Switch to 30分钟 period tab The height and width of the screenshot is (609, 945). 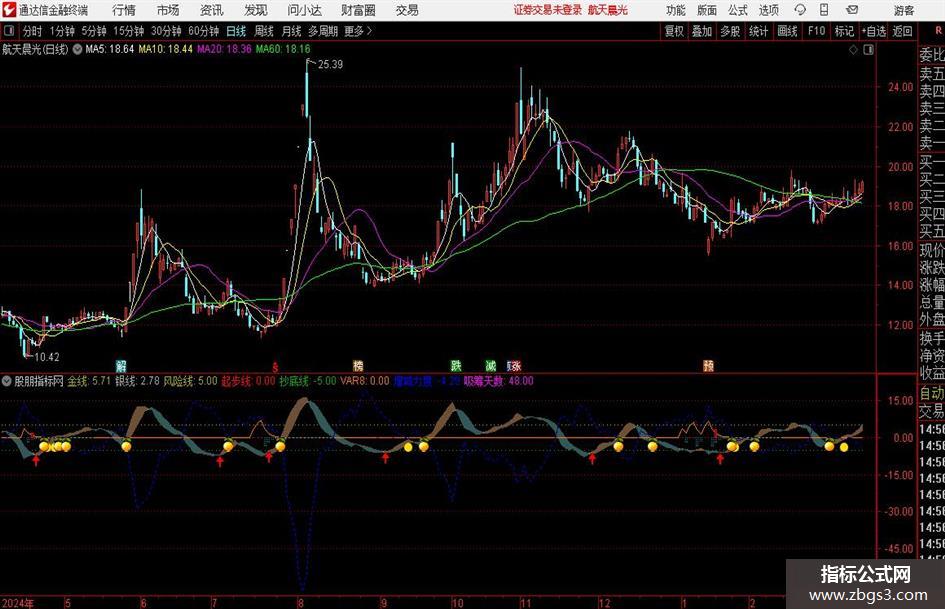[166, 31]
